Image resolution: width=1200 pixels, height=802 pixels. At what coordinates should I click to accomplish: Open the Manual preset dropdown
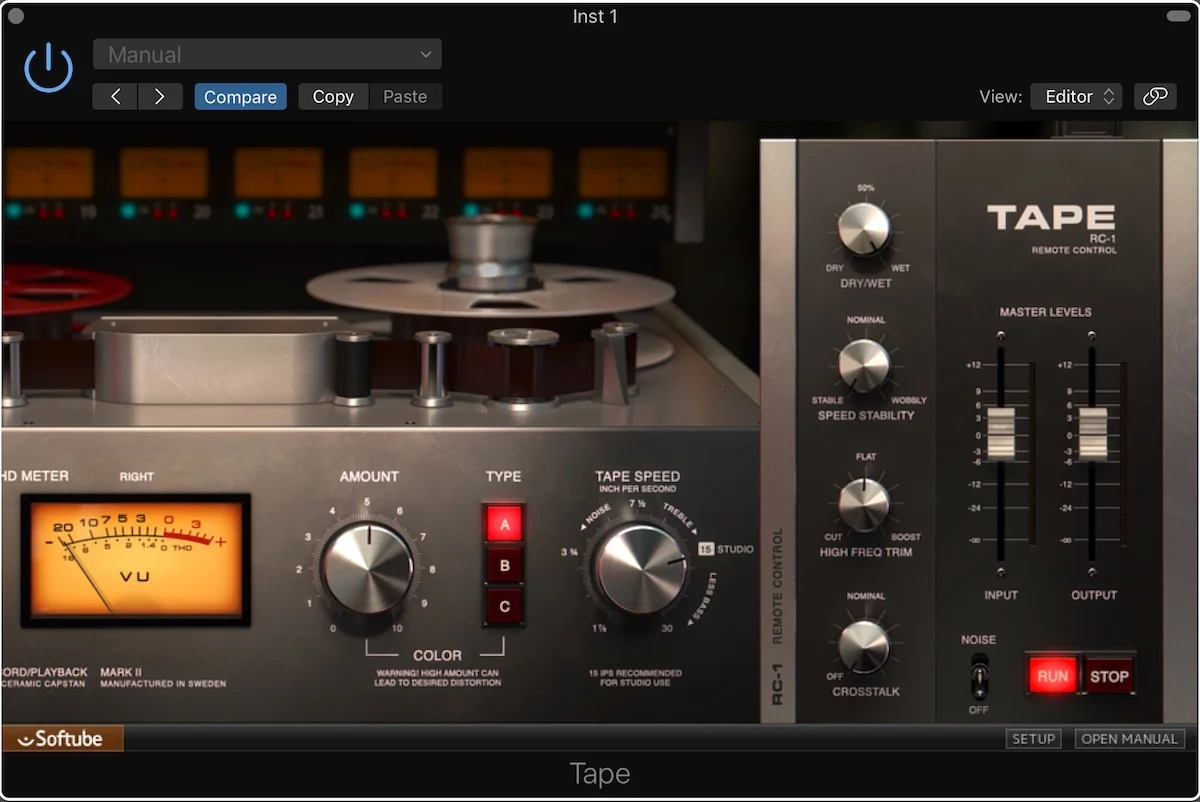(267, 55)
